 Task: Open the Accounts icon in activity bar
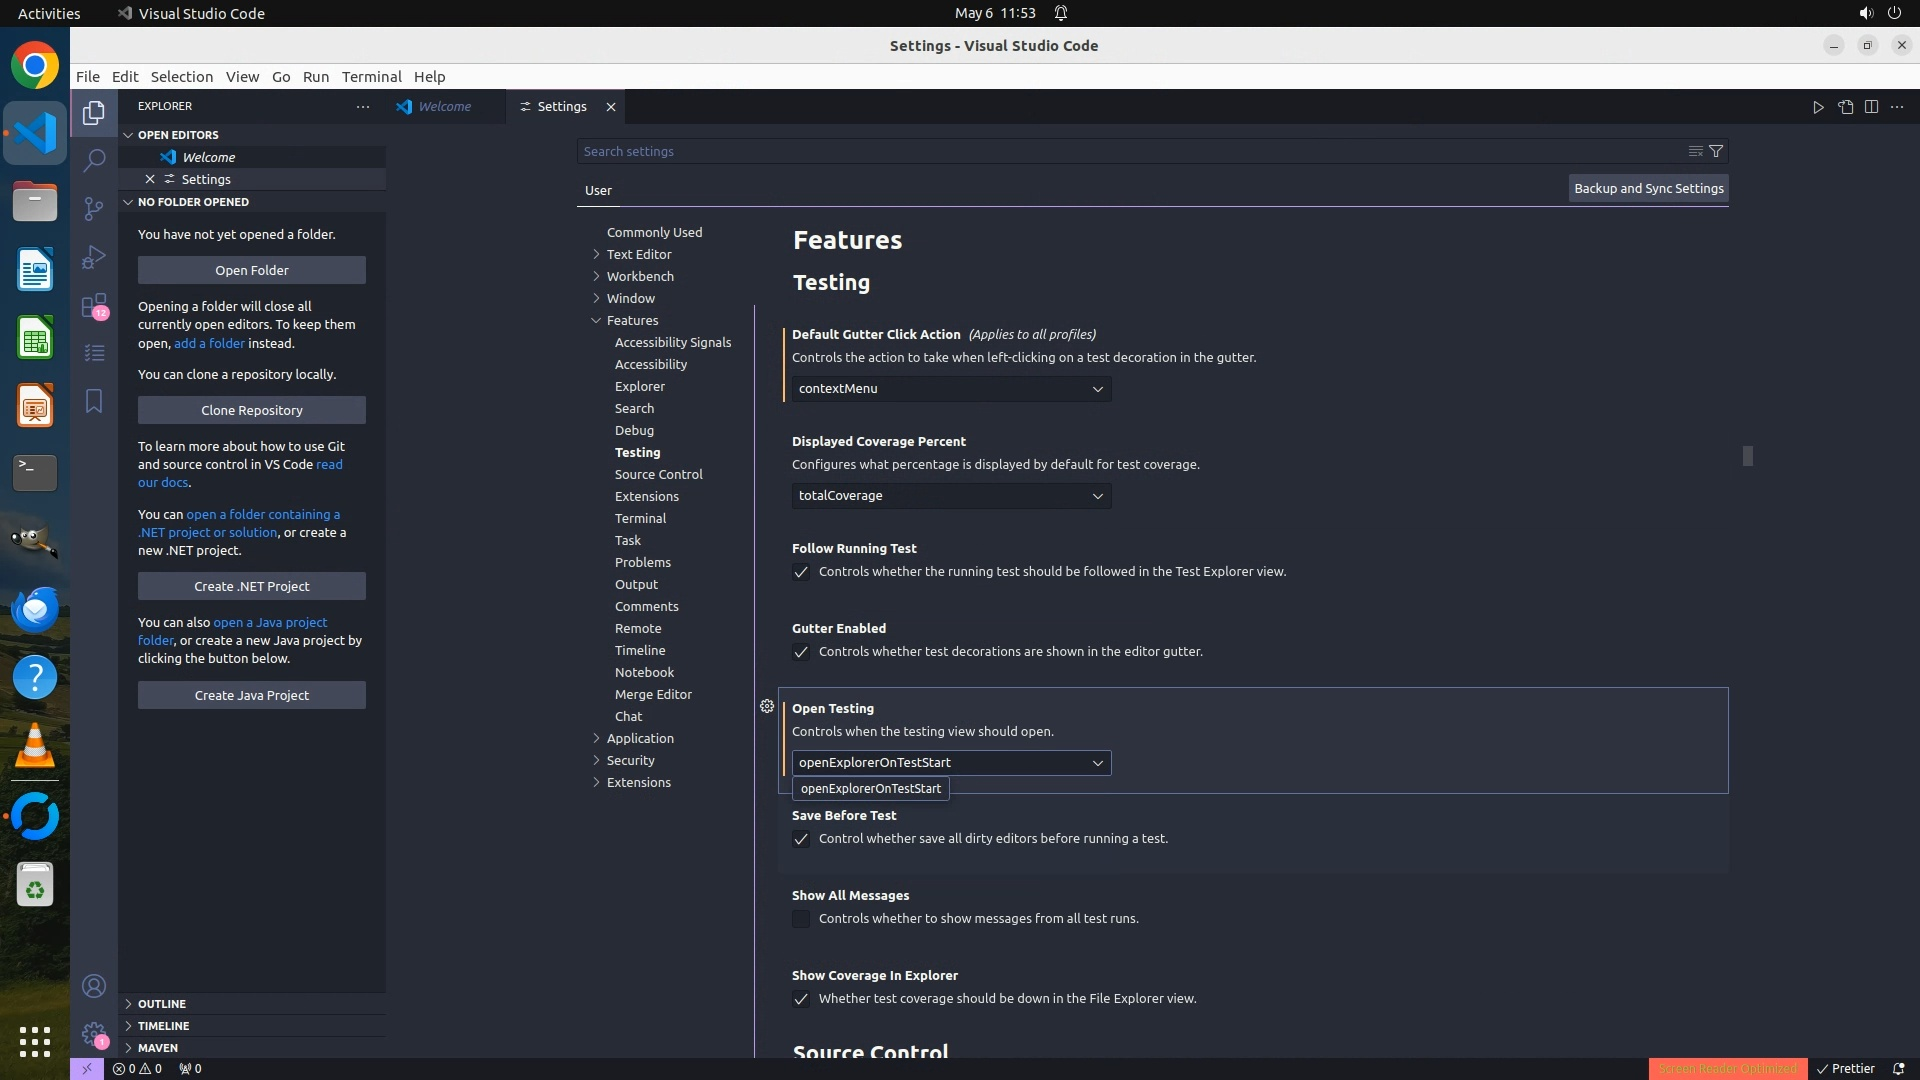click(94, 986)
